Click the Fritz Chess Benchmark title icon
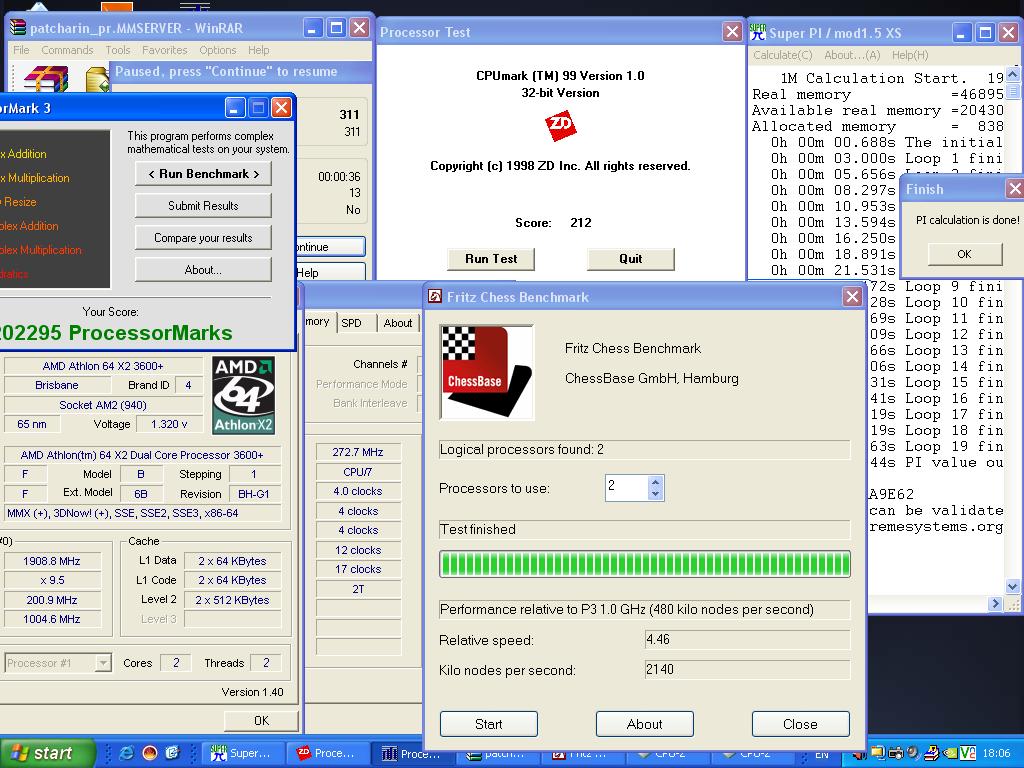 click(434, 297)
